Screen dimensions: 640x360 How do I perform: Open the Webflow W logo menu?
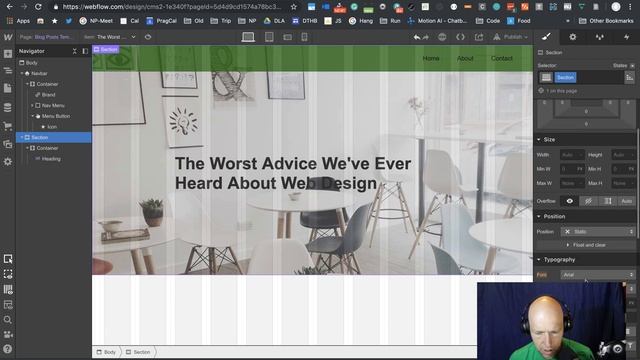click(8, 37)
